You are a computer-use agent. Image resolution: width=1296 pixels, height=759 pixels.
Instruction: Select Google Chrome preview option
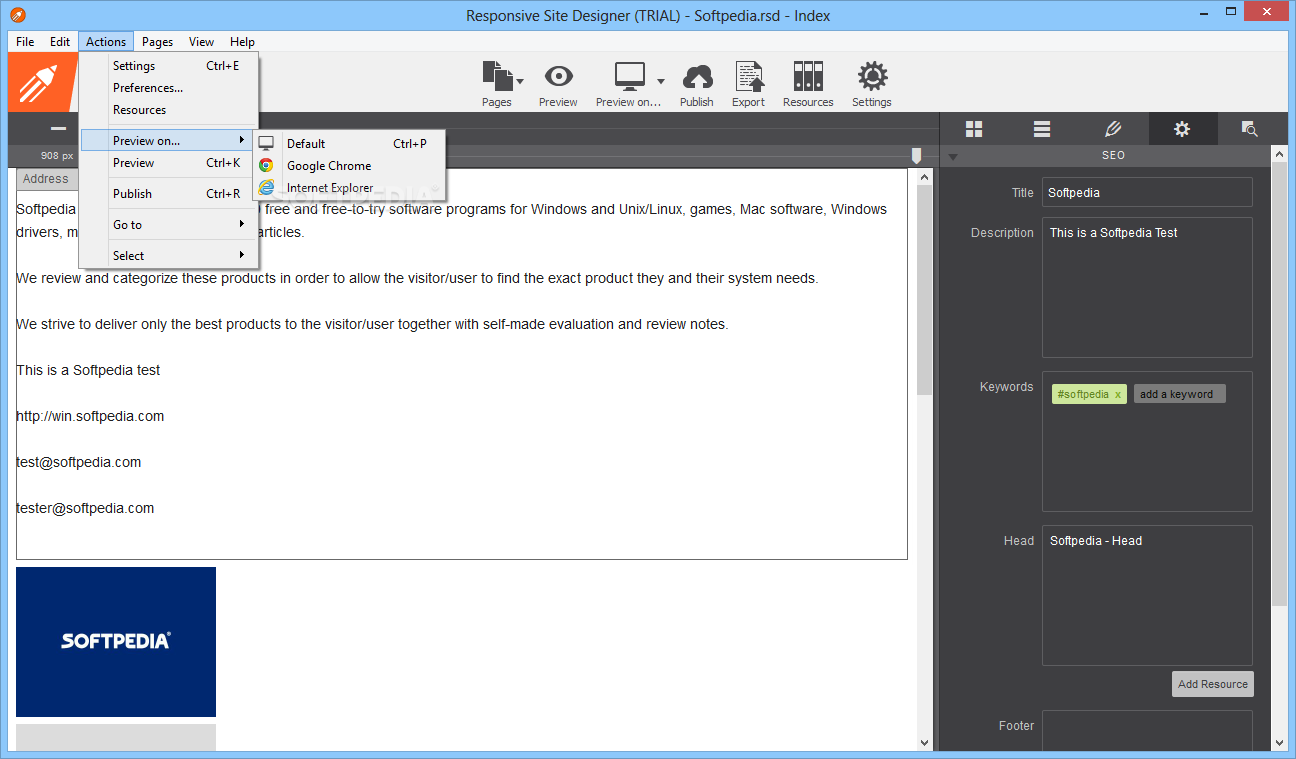pyautogui.click(x=349, y=166)
